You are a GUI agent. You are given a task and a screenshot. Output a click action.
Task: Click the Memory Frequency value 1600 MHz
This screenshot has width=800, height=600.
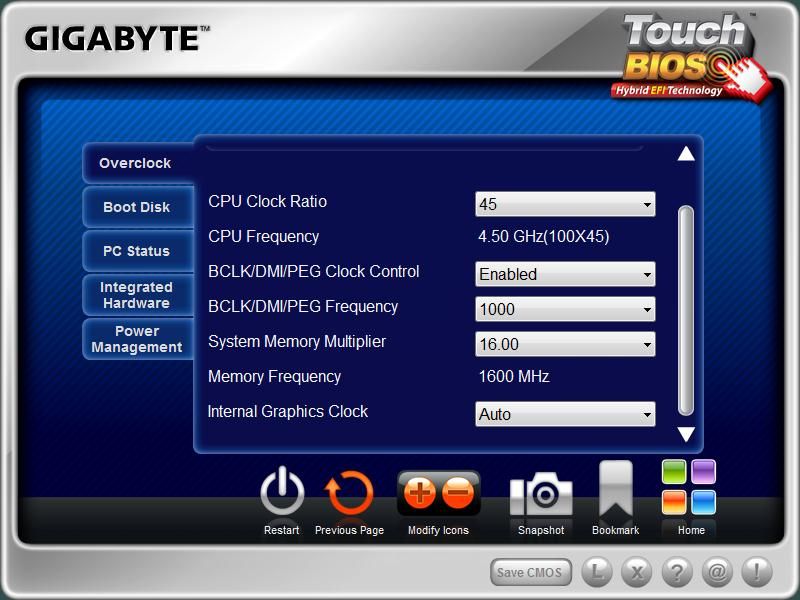(514, 377)
